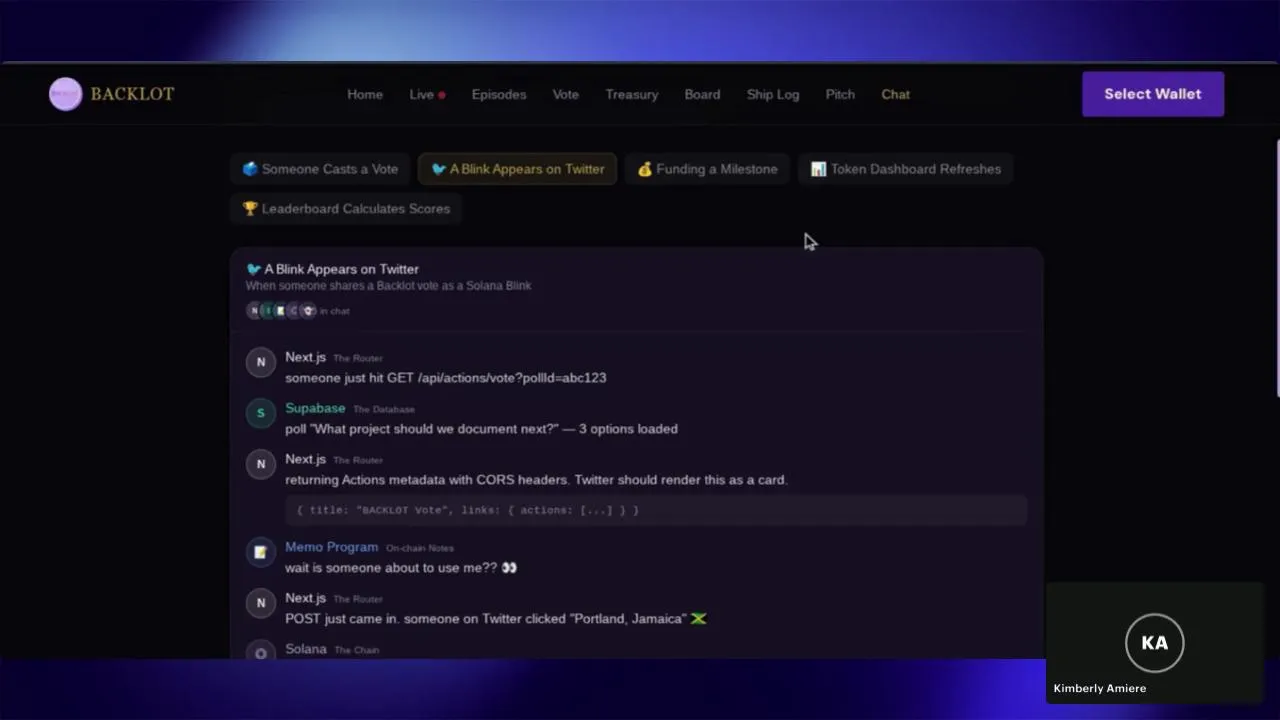Screen dimensions: 1280x720
Task: Click the Memo Program notepad avatar
Action: 261,552
